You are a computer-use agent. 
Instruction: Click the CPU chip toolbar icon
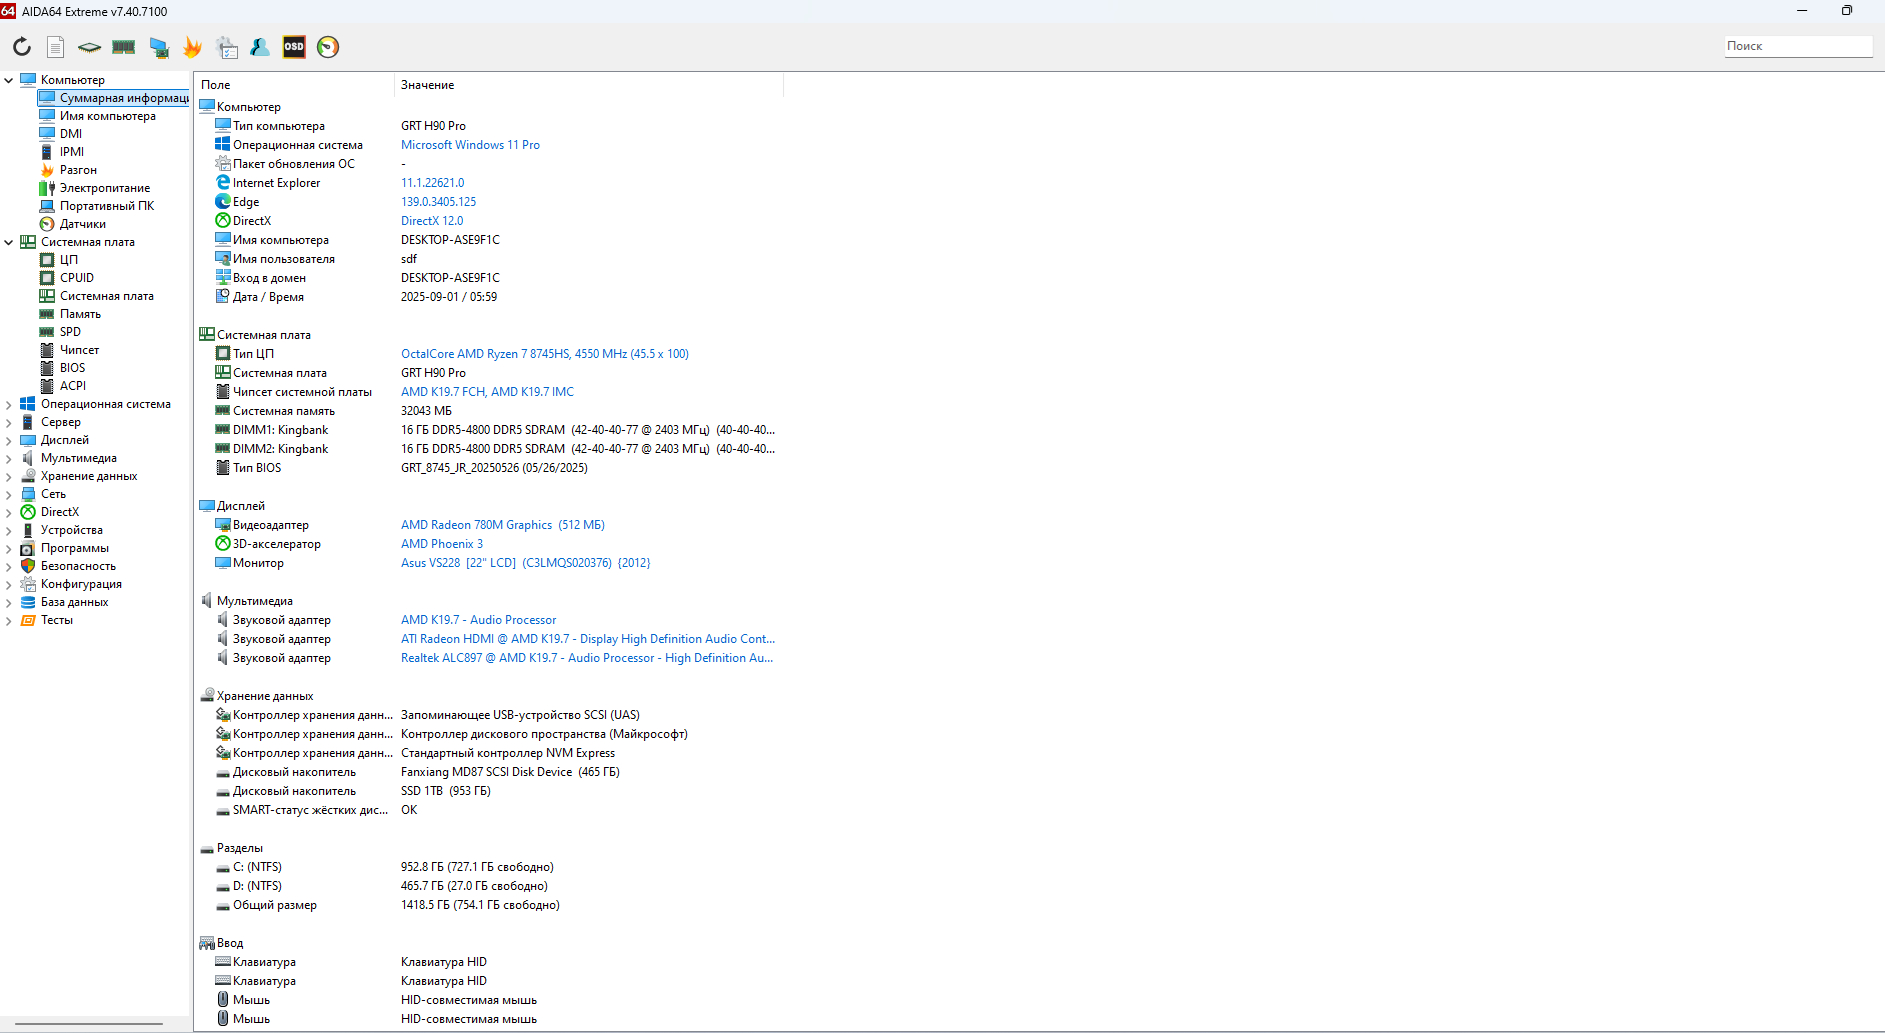click(90, 47)
